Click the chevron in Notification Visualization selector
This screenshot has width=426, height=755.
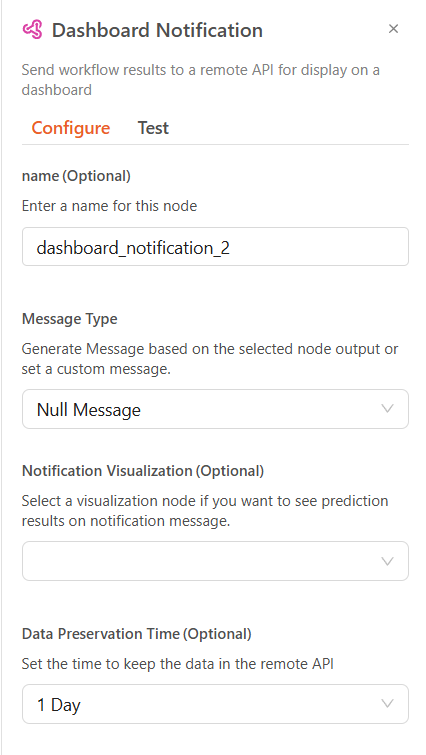387,561
